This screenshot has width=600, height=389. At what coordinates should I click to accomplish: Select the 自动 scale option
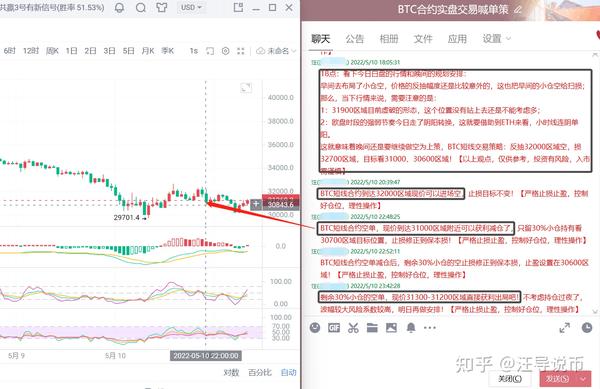pos(289,372)
